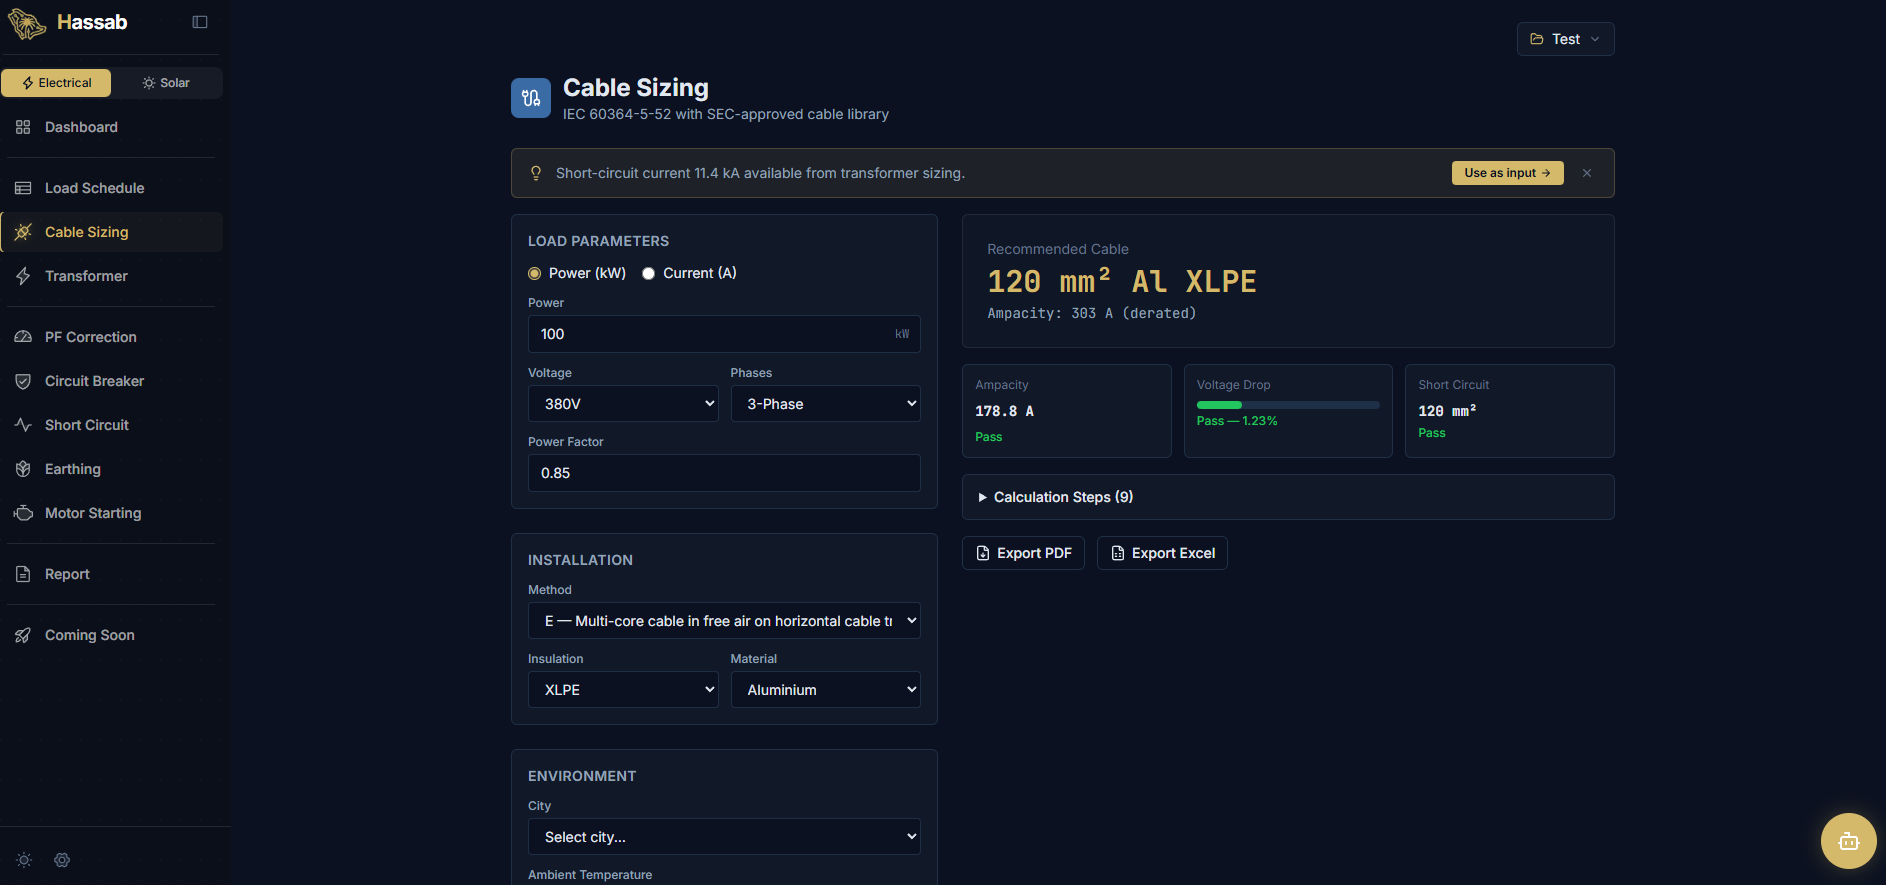Go to Cable Sizing page
The width and height of the screenshot is (1886, 885).
tap(111, 232)
